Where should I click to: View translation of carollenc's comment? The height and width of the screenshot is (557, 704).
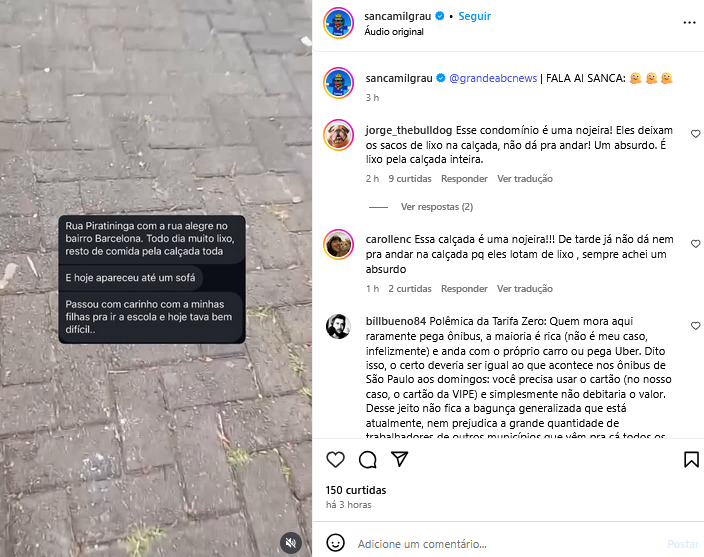(x=524, y=289)
